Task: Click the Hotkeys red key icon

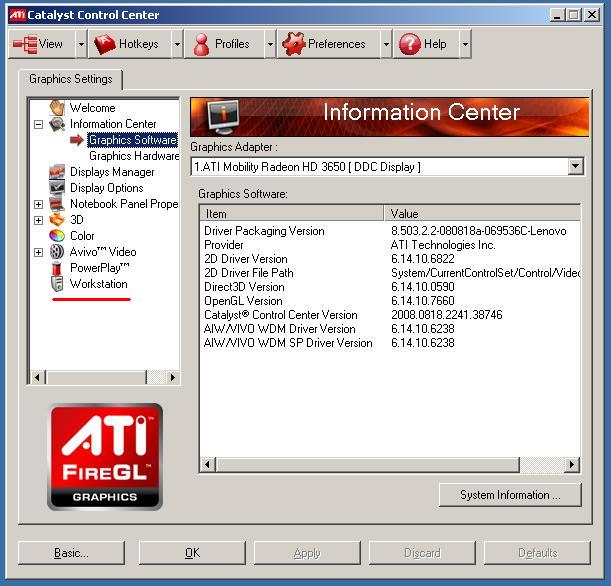Action: pyautogui.click(x=105, y=44)
